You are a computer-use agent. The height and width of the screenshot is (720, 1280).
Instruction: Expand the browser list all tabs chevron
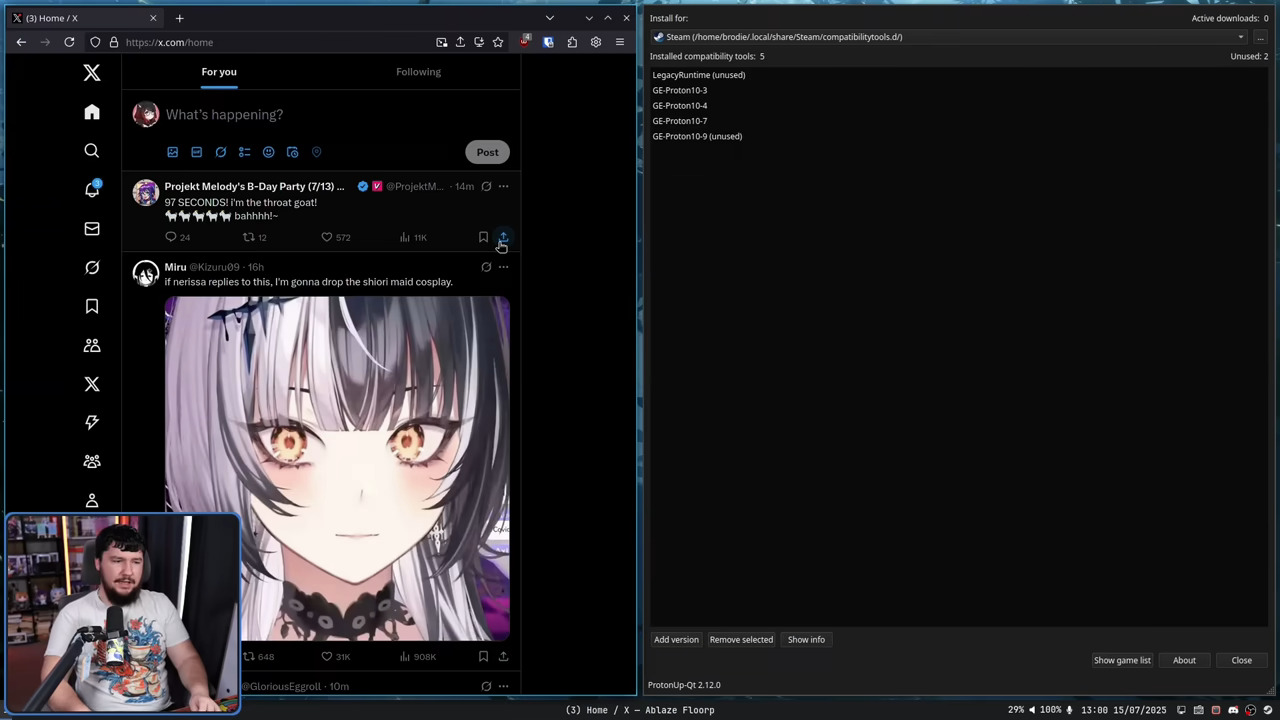click(x=549, y=18)
